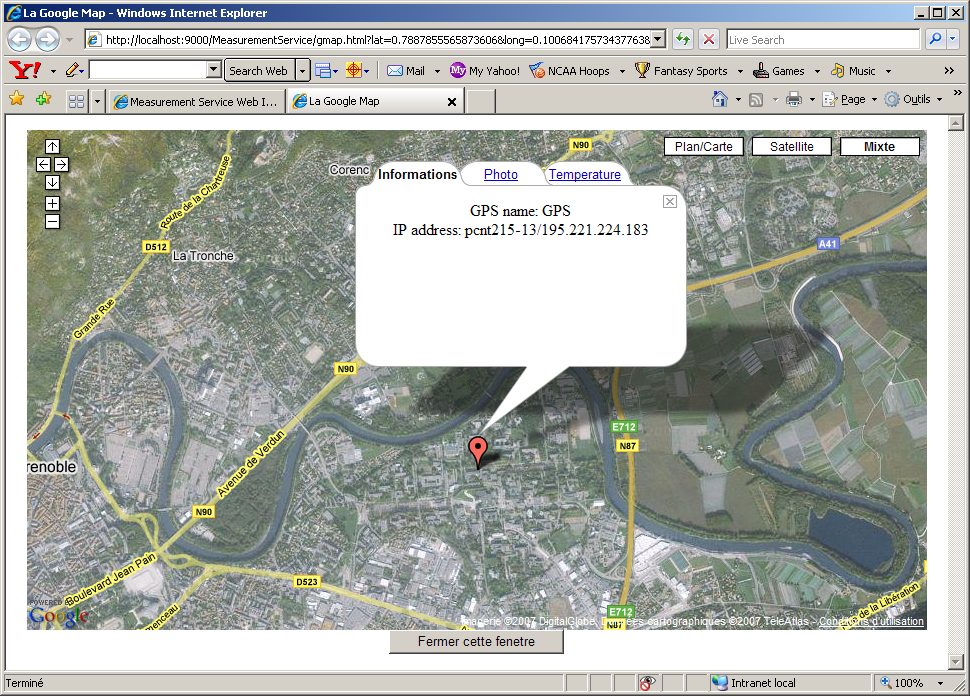Zoom in the map with the plus
This screenshot has height=696, width=970.
point(53,204)
